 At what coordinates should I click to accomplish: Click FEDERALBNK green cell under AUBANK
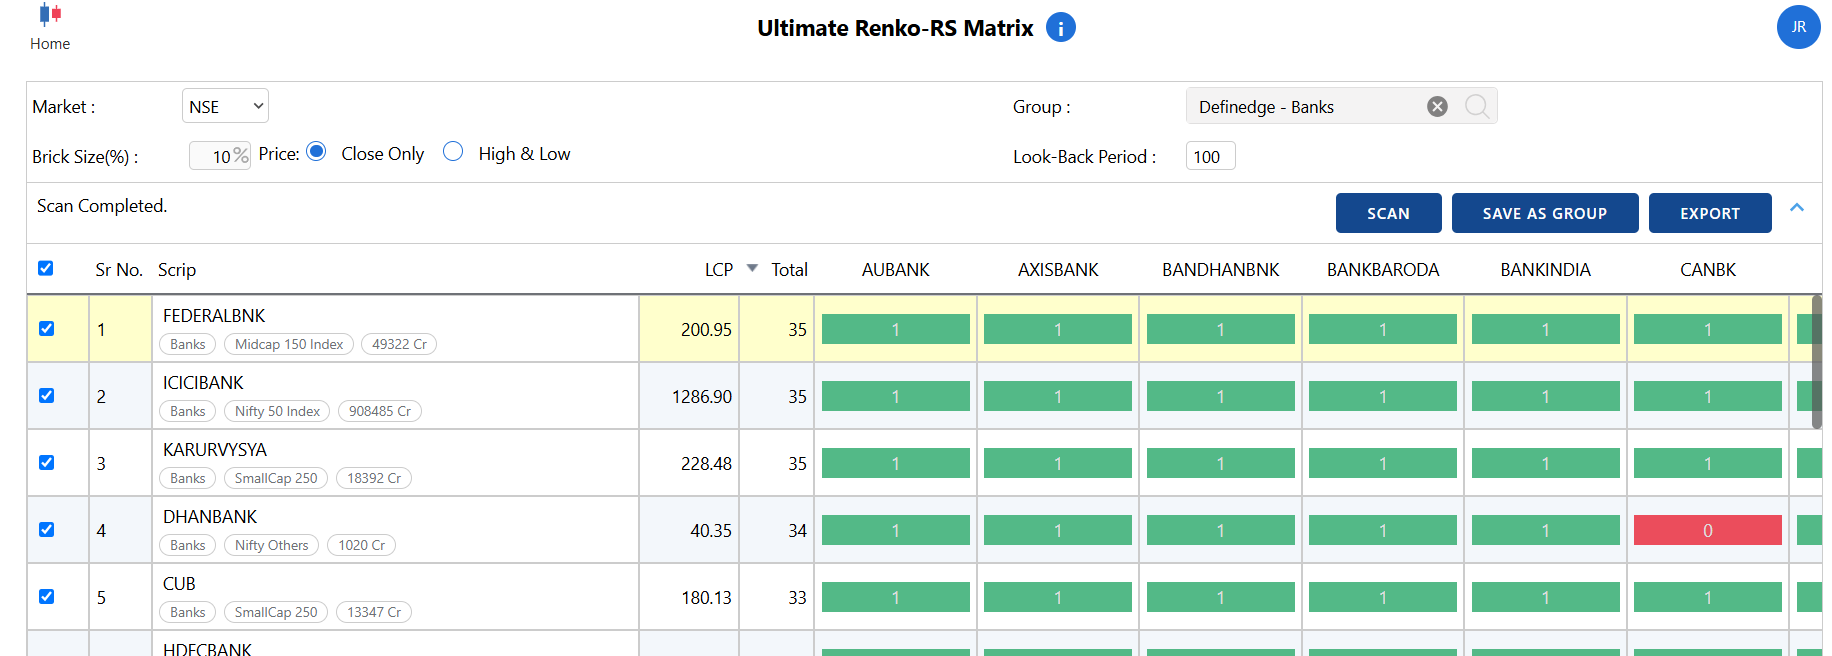(x=896, y=329)
